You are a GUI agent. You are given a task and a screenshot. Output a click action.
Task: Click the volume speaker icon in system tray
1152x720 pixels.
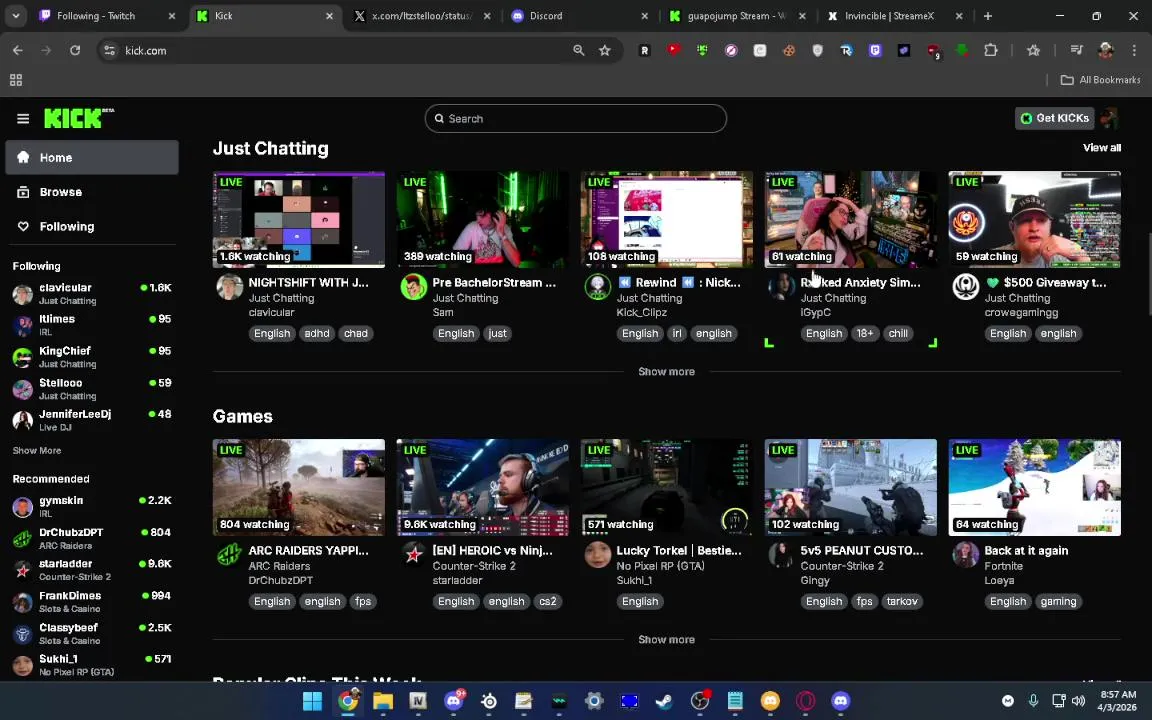[x=1079, y=701]
